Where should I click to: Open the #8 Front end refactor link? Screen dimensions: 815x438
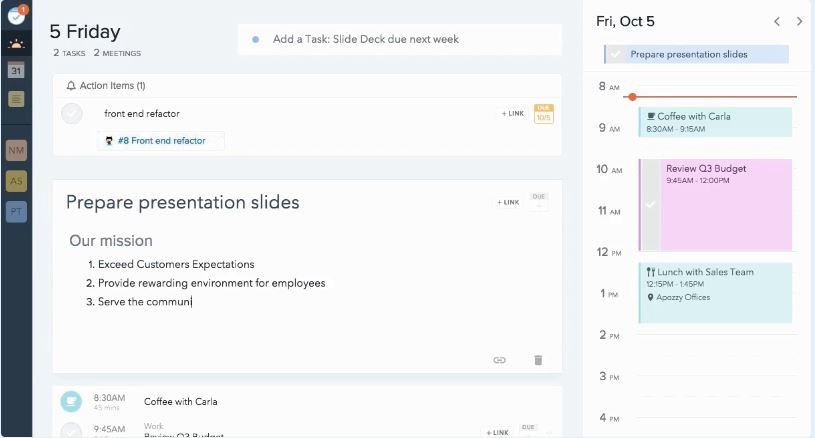point(161,141)
